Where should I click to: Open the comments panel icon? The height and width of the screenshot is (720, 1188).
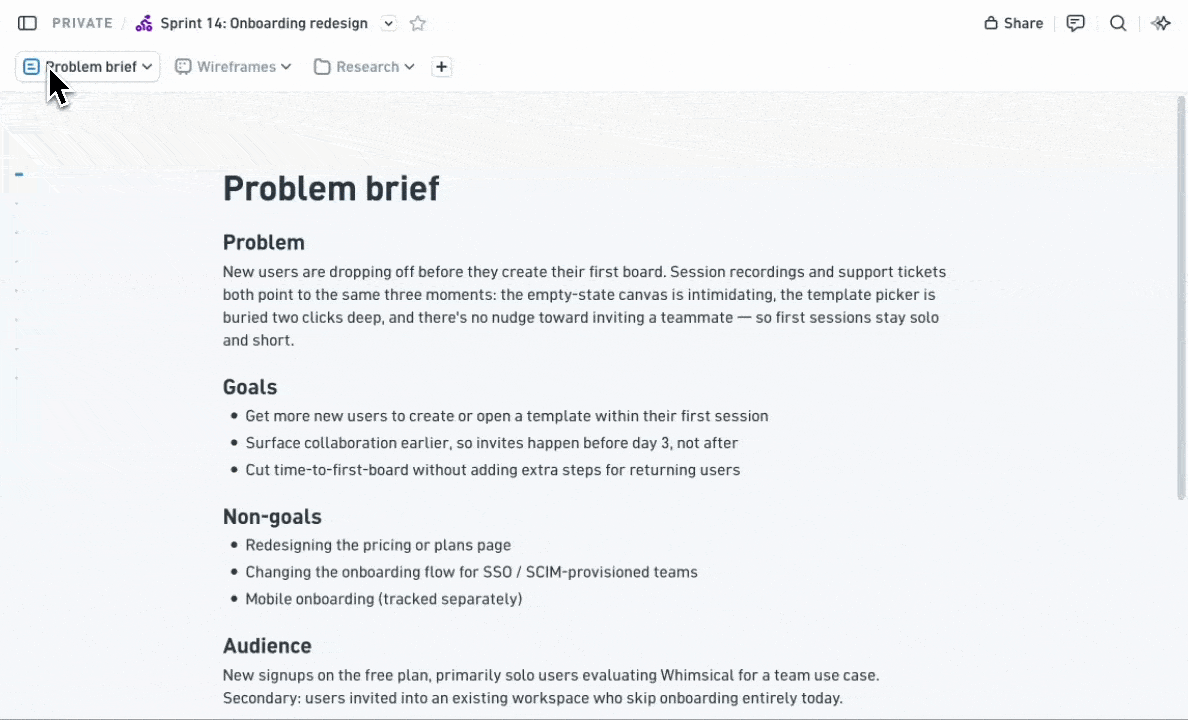click(x=1075, y=23)
